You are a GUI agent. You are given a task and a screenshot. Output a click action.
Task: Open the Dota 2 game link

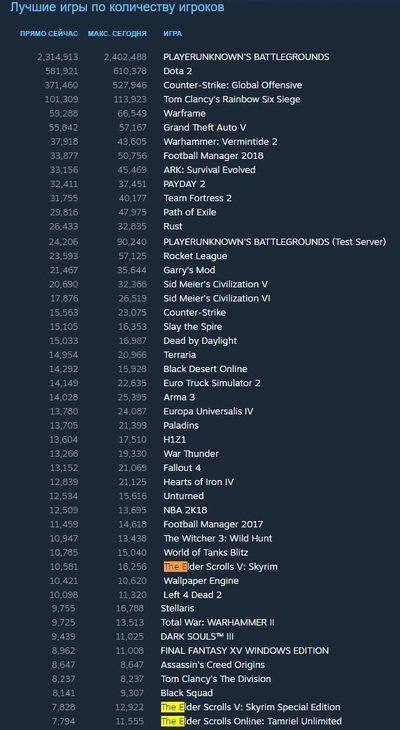[x=177, y=71]
